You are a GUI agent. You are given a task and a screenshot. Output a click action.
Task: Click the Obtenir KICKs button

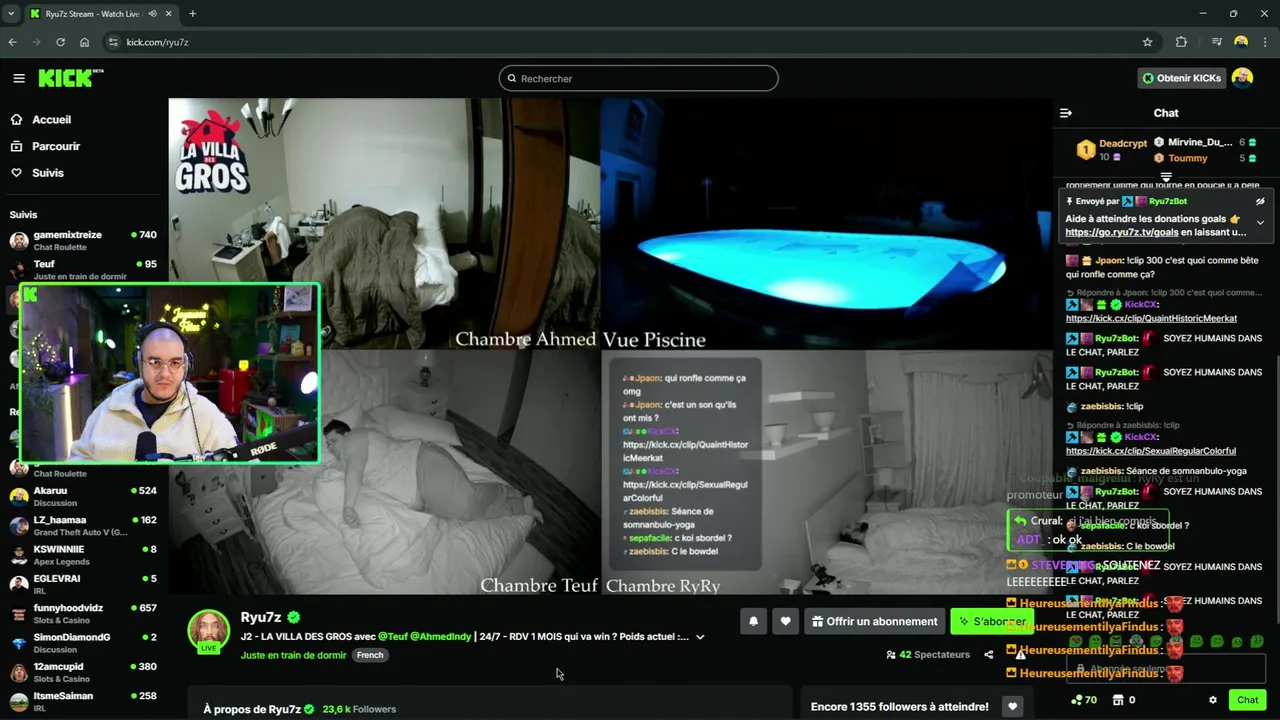1181,78
